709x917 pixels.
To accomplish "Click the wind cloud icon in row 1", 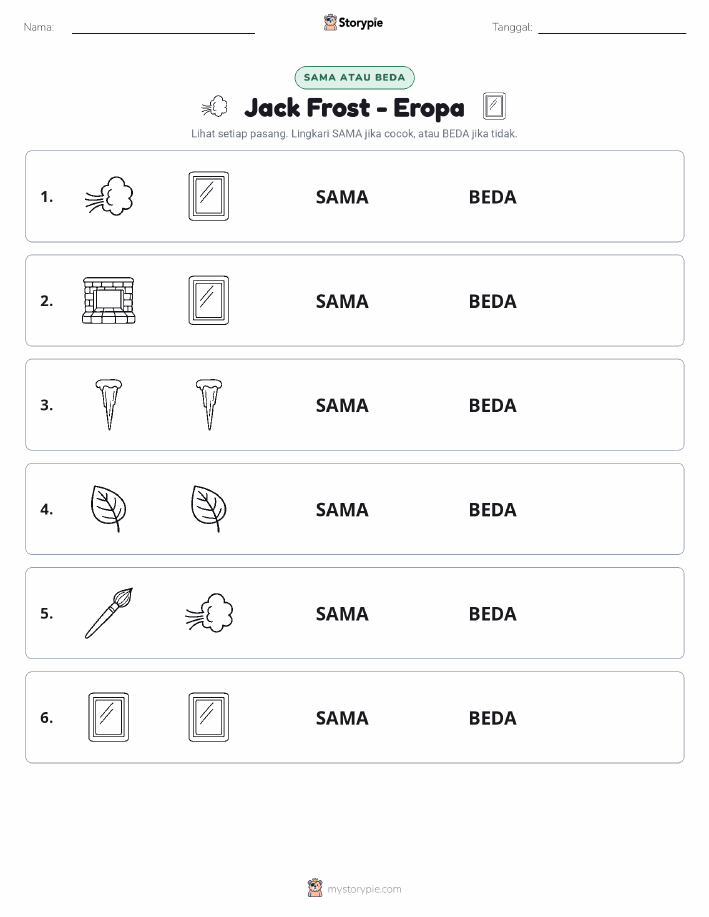I will (x=109, y=196).
